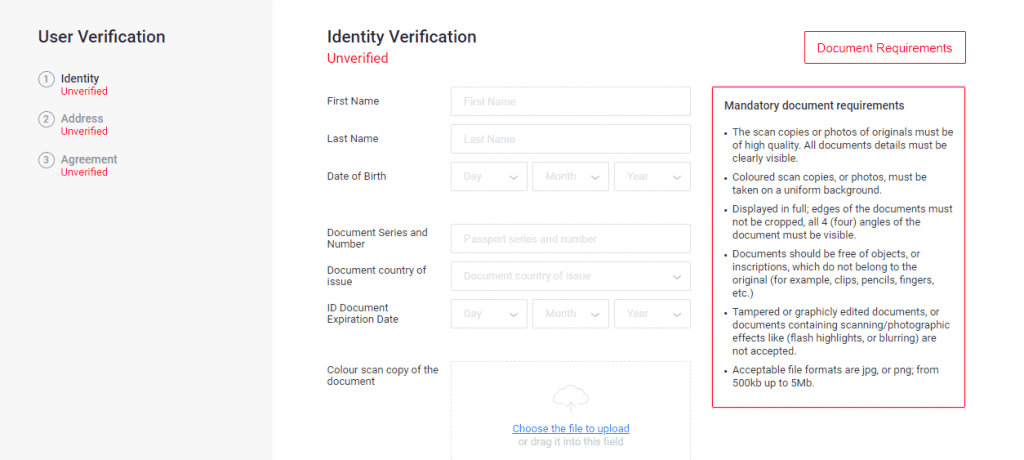Click the Last Name input field
The image size is (1024, 460).
coord(570,139)
